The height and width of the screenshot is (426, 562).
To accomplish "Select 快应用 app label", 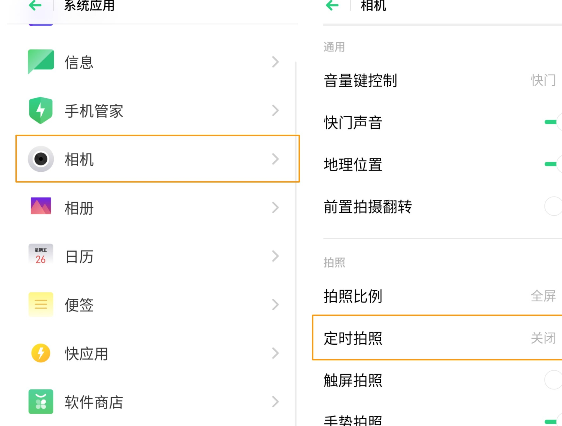I will (x=86, y=354).
